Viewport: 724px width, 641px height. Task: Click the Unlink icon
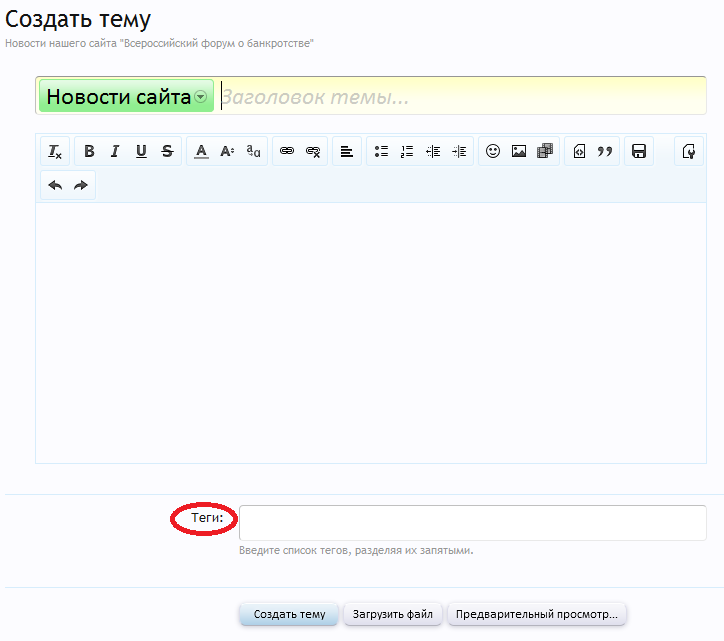(313, 151)
